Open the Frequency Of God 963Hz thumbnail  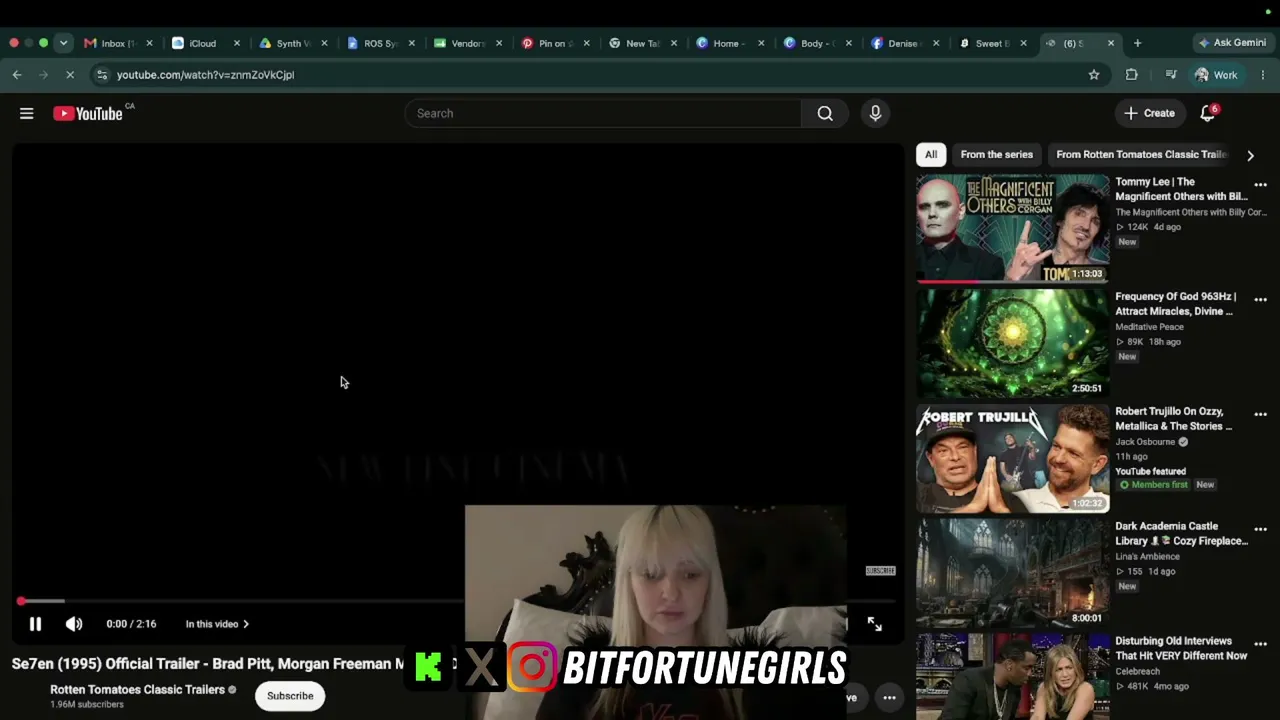(x=1012, y=344)
